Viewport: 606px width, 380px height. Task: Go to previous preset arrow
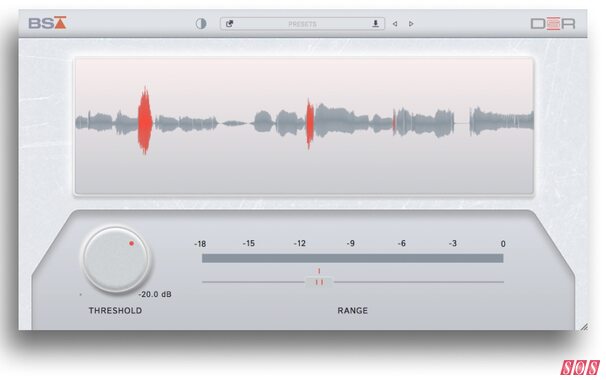click(395, 24)
